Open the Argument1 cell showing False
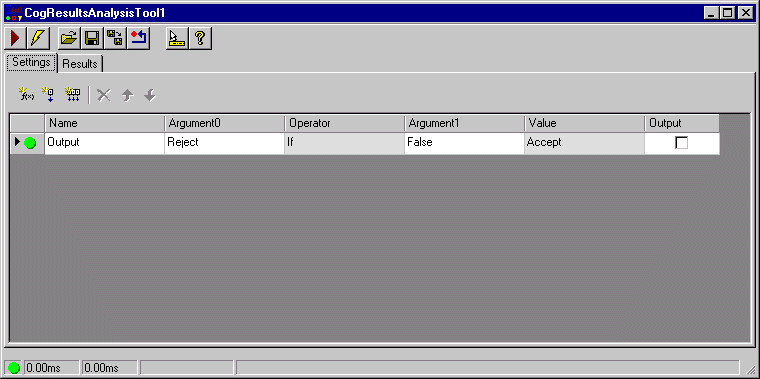 click(464, 143)
